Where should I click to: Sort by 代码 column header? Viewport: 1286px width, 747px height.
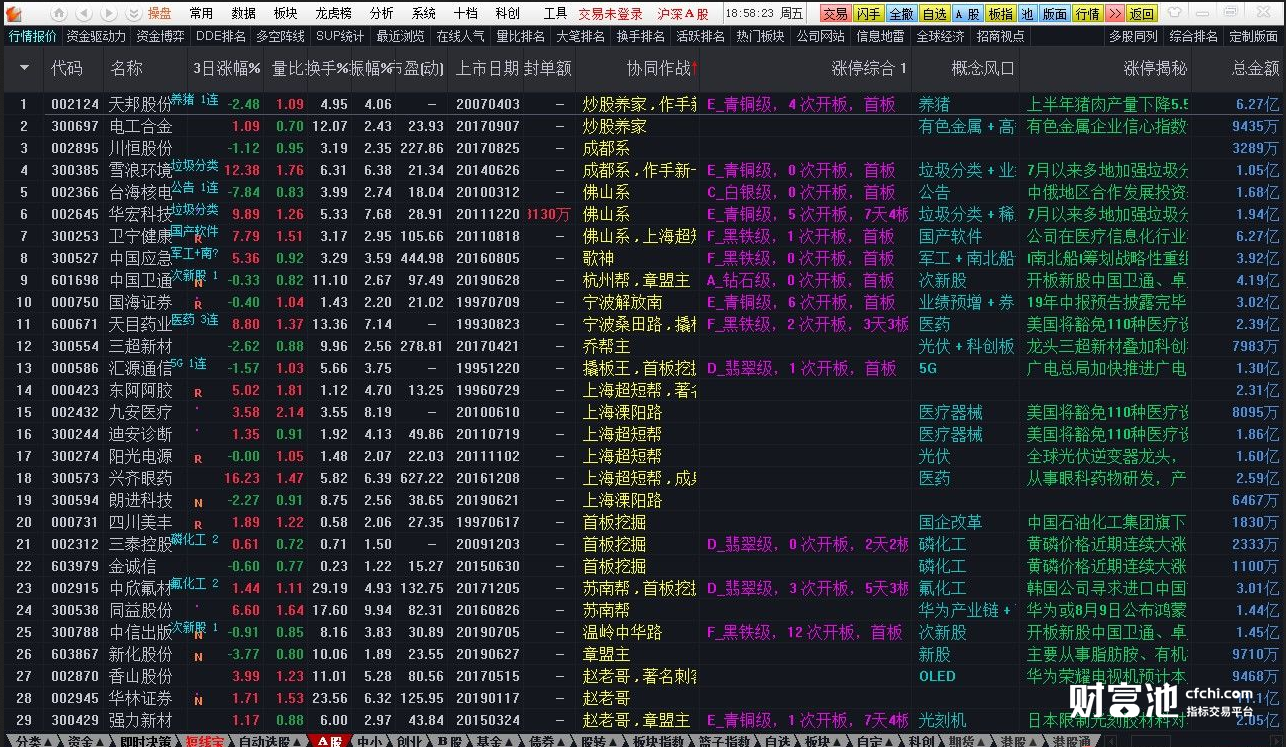(x=67, y=68)
